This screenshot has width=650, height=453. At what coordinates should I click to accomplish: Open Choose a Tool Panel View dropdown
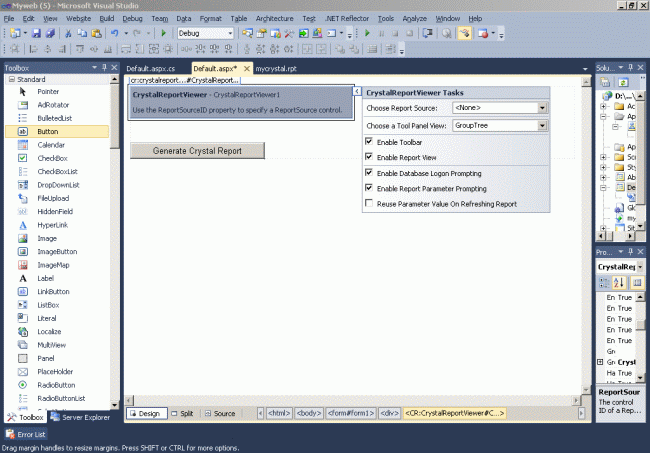[x=542, y=126]
